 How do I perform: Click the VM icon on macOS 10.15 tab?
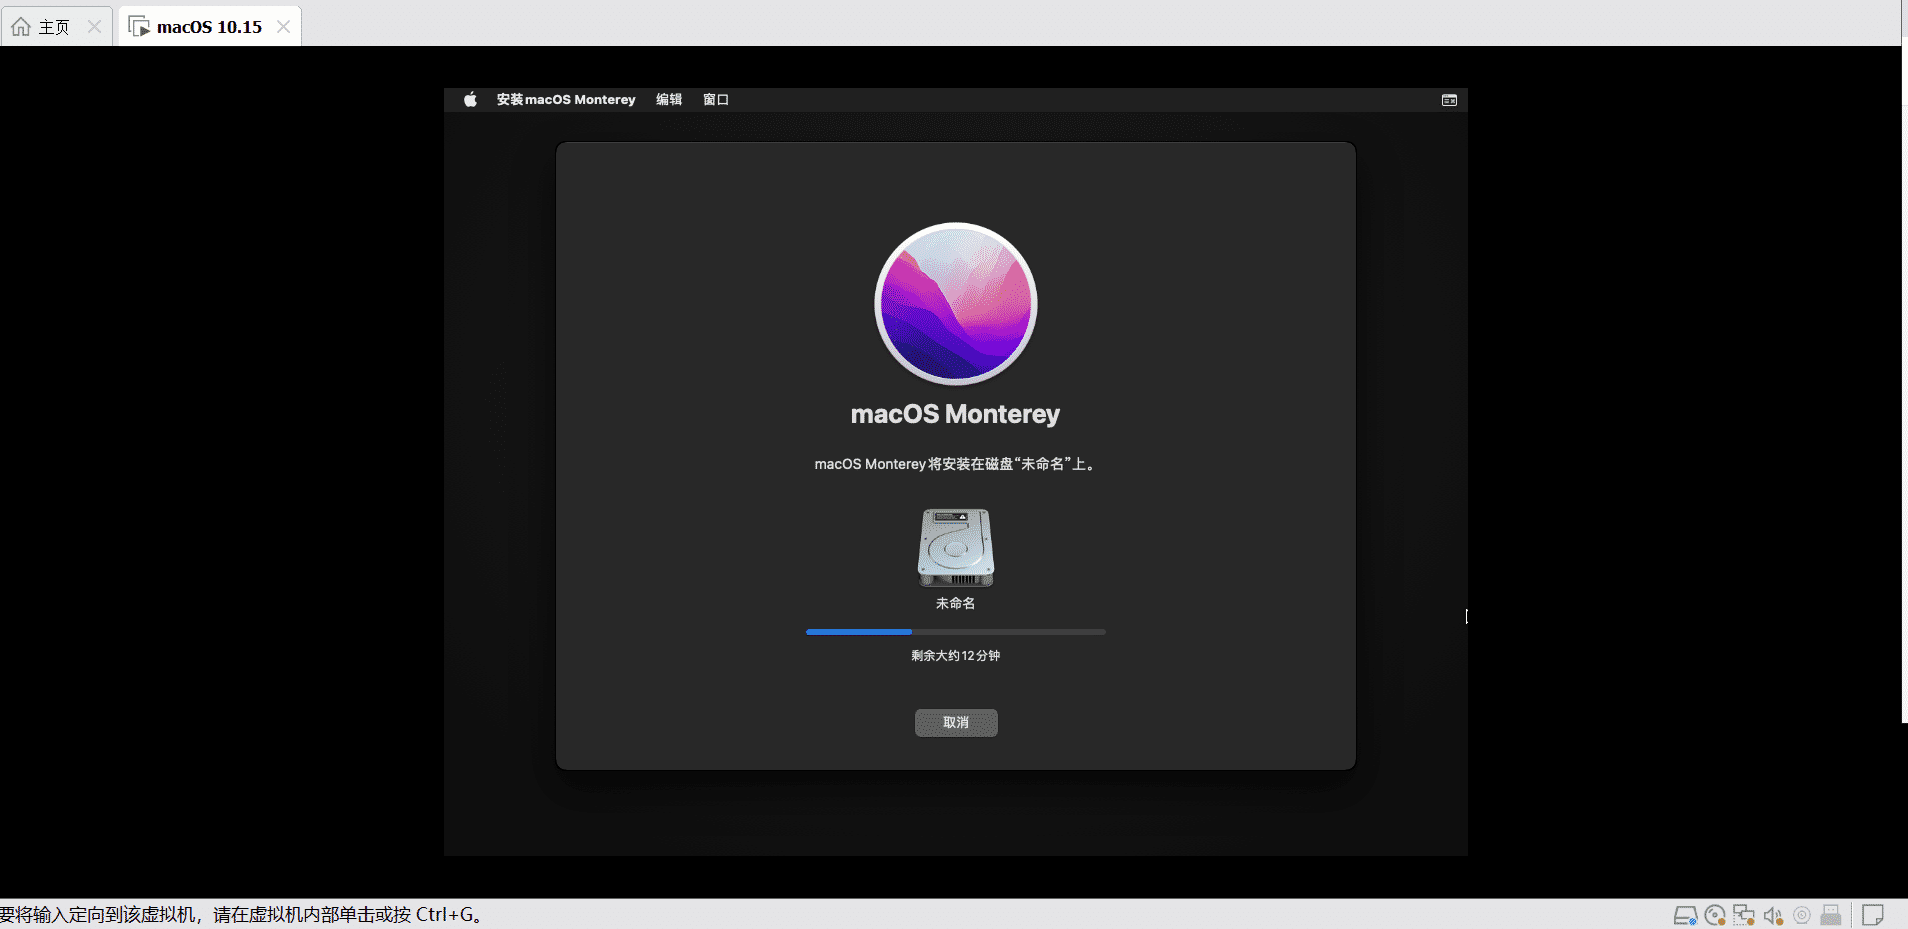140,27
